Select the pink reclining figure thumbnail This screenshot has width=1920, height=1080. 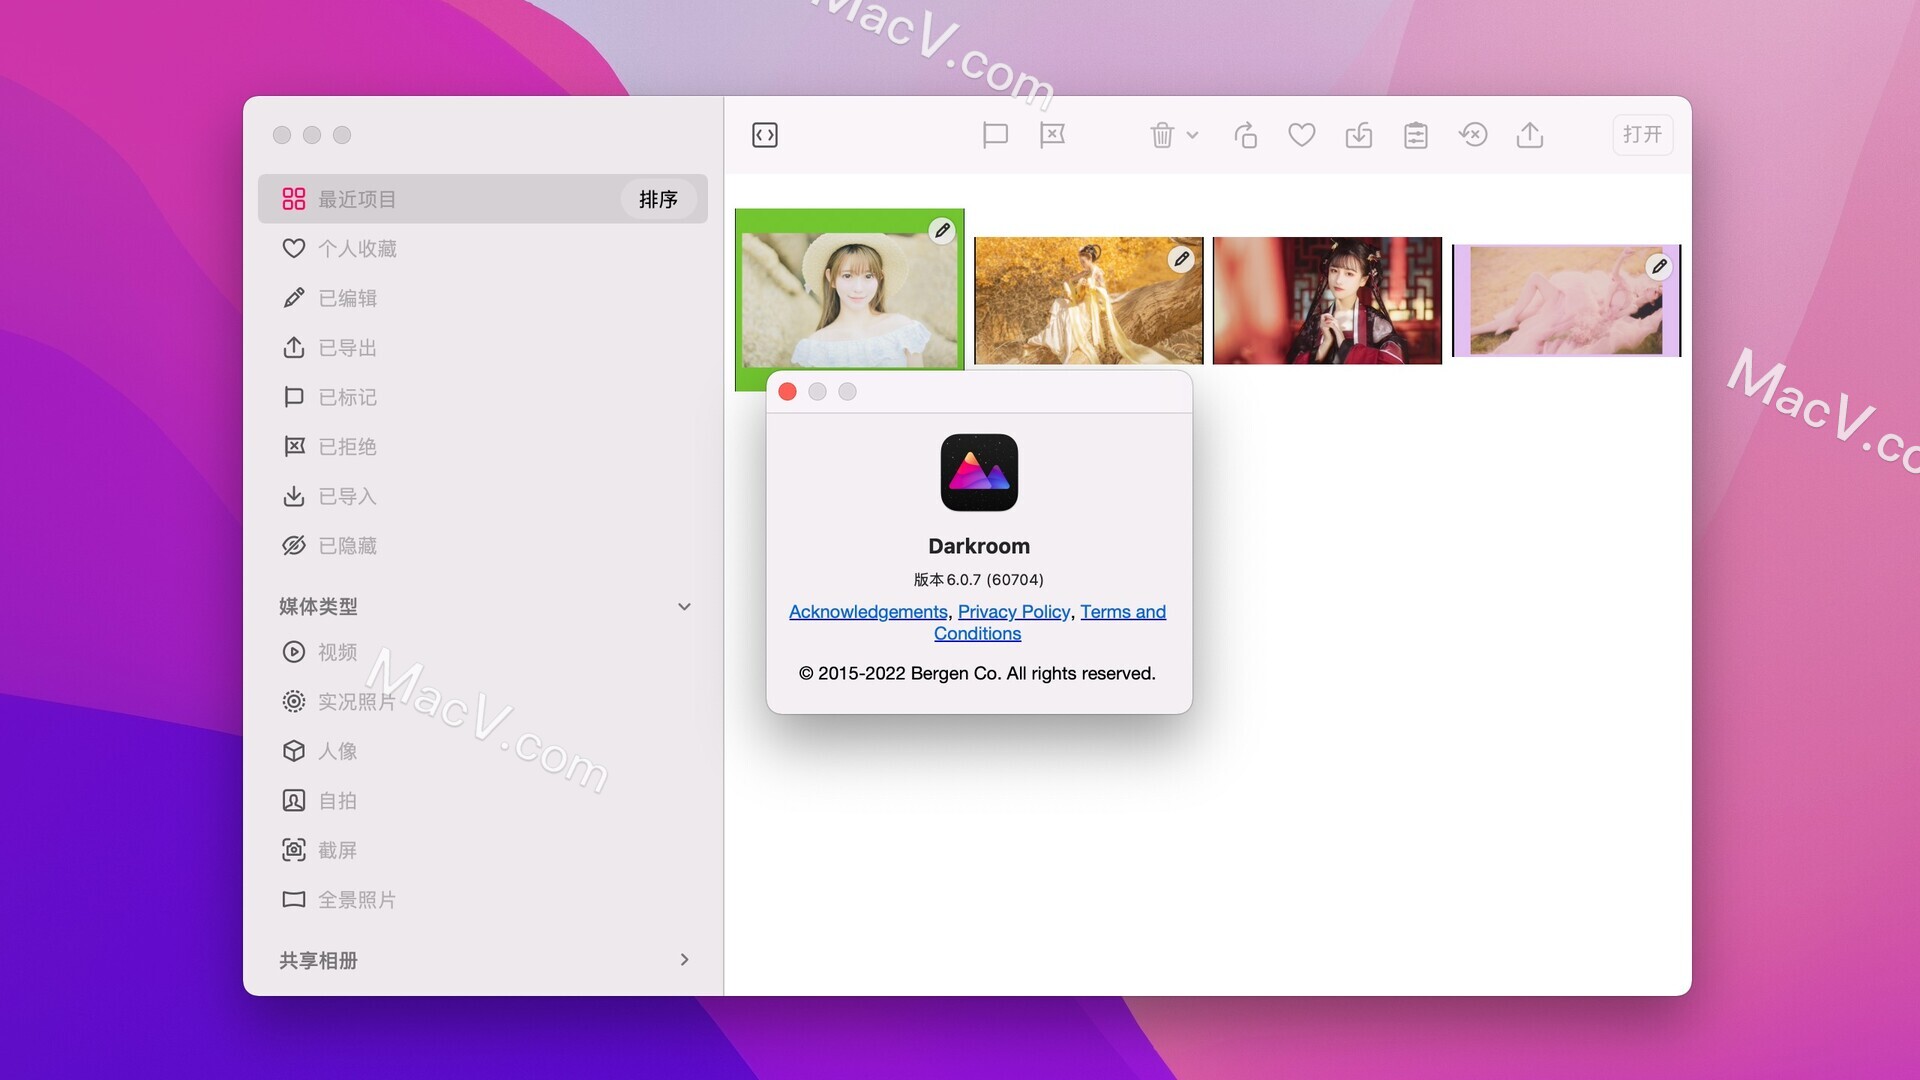[1566, 301]
